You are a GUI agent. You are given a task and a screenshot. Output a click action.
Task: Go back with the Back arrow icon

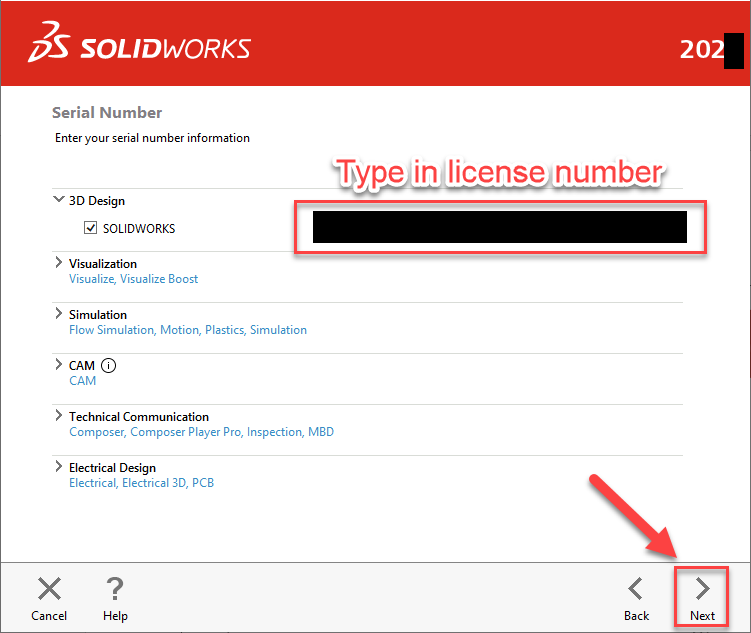point(636,588)
